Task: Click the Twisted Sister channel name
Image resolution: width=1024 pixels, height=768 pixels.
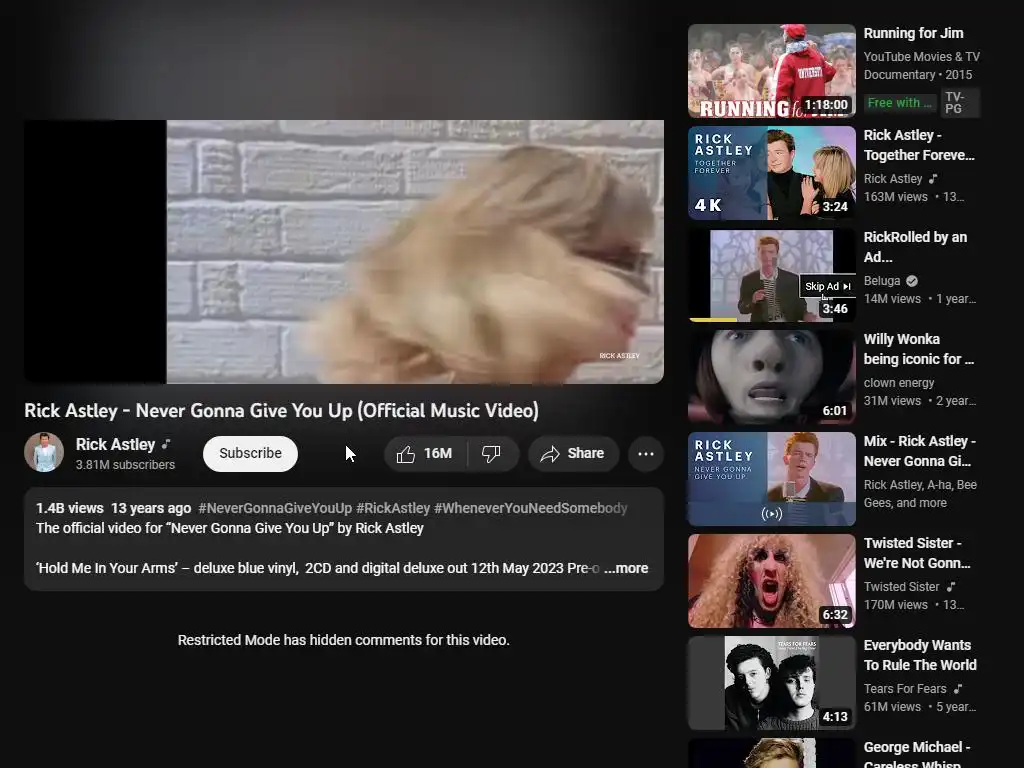Action: coord(901,587)
